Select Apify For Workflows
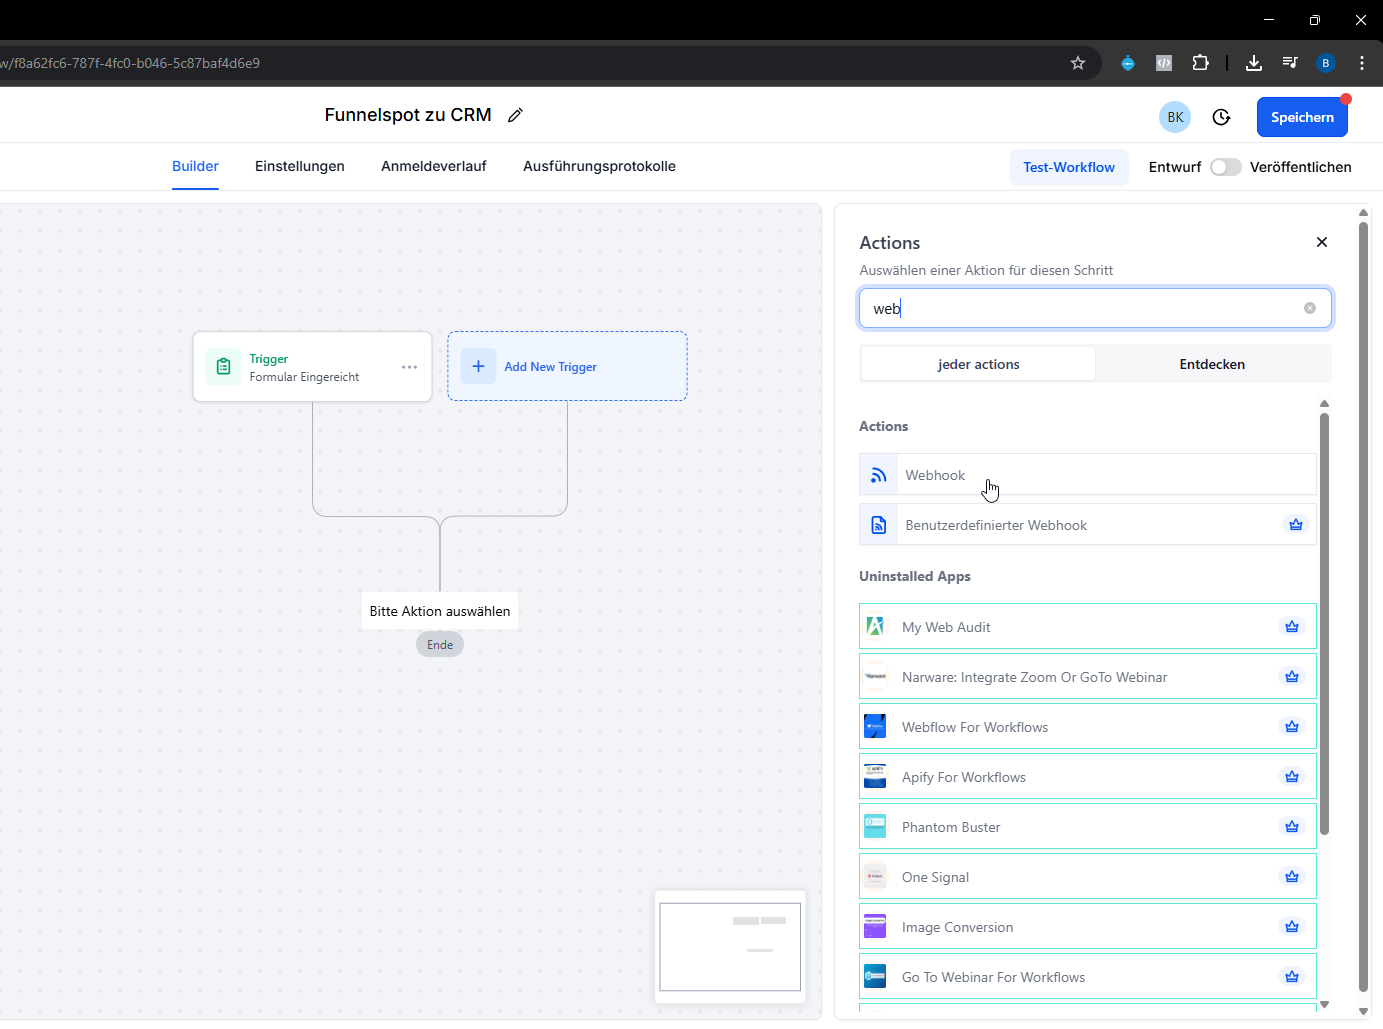 (x=1088, y=777)
